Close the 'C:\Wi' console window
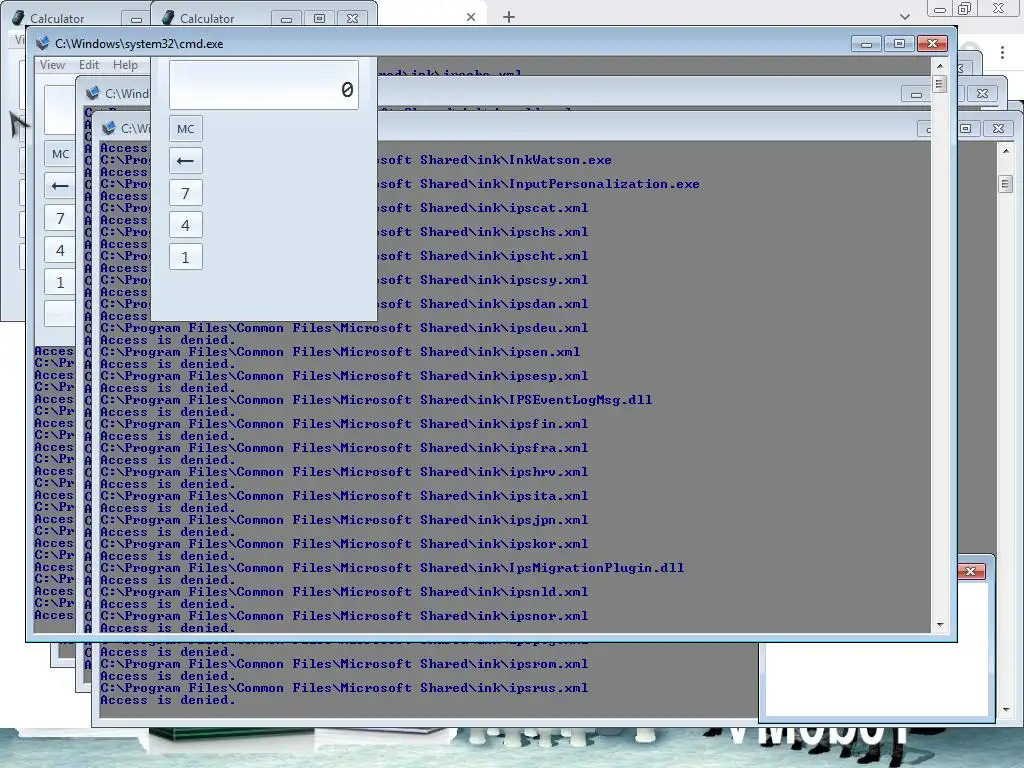Image resolution: width=1024 pixels, height=768 pixels. [x=999, y=129]
